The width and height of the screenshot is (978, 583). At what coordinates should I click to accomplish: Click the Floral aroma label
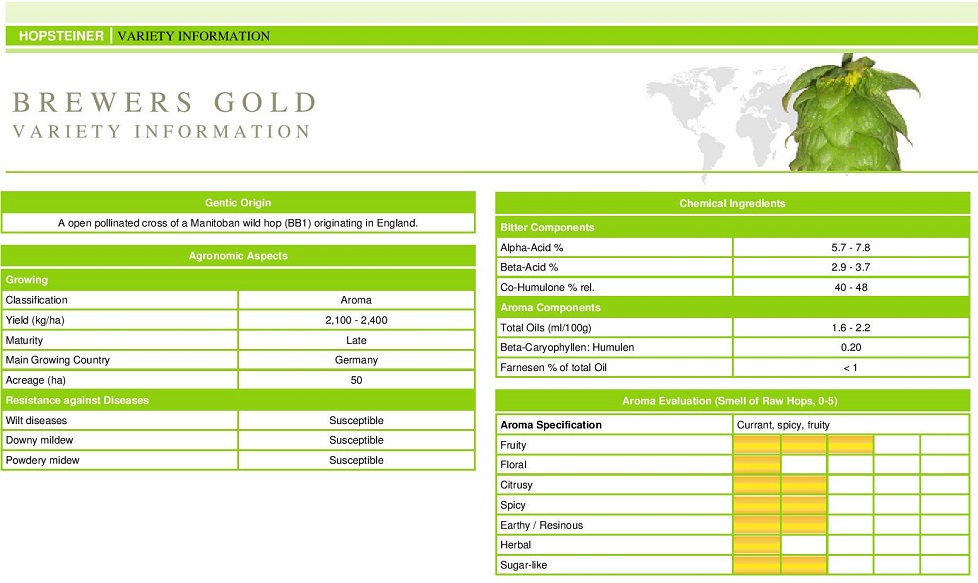513,465
